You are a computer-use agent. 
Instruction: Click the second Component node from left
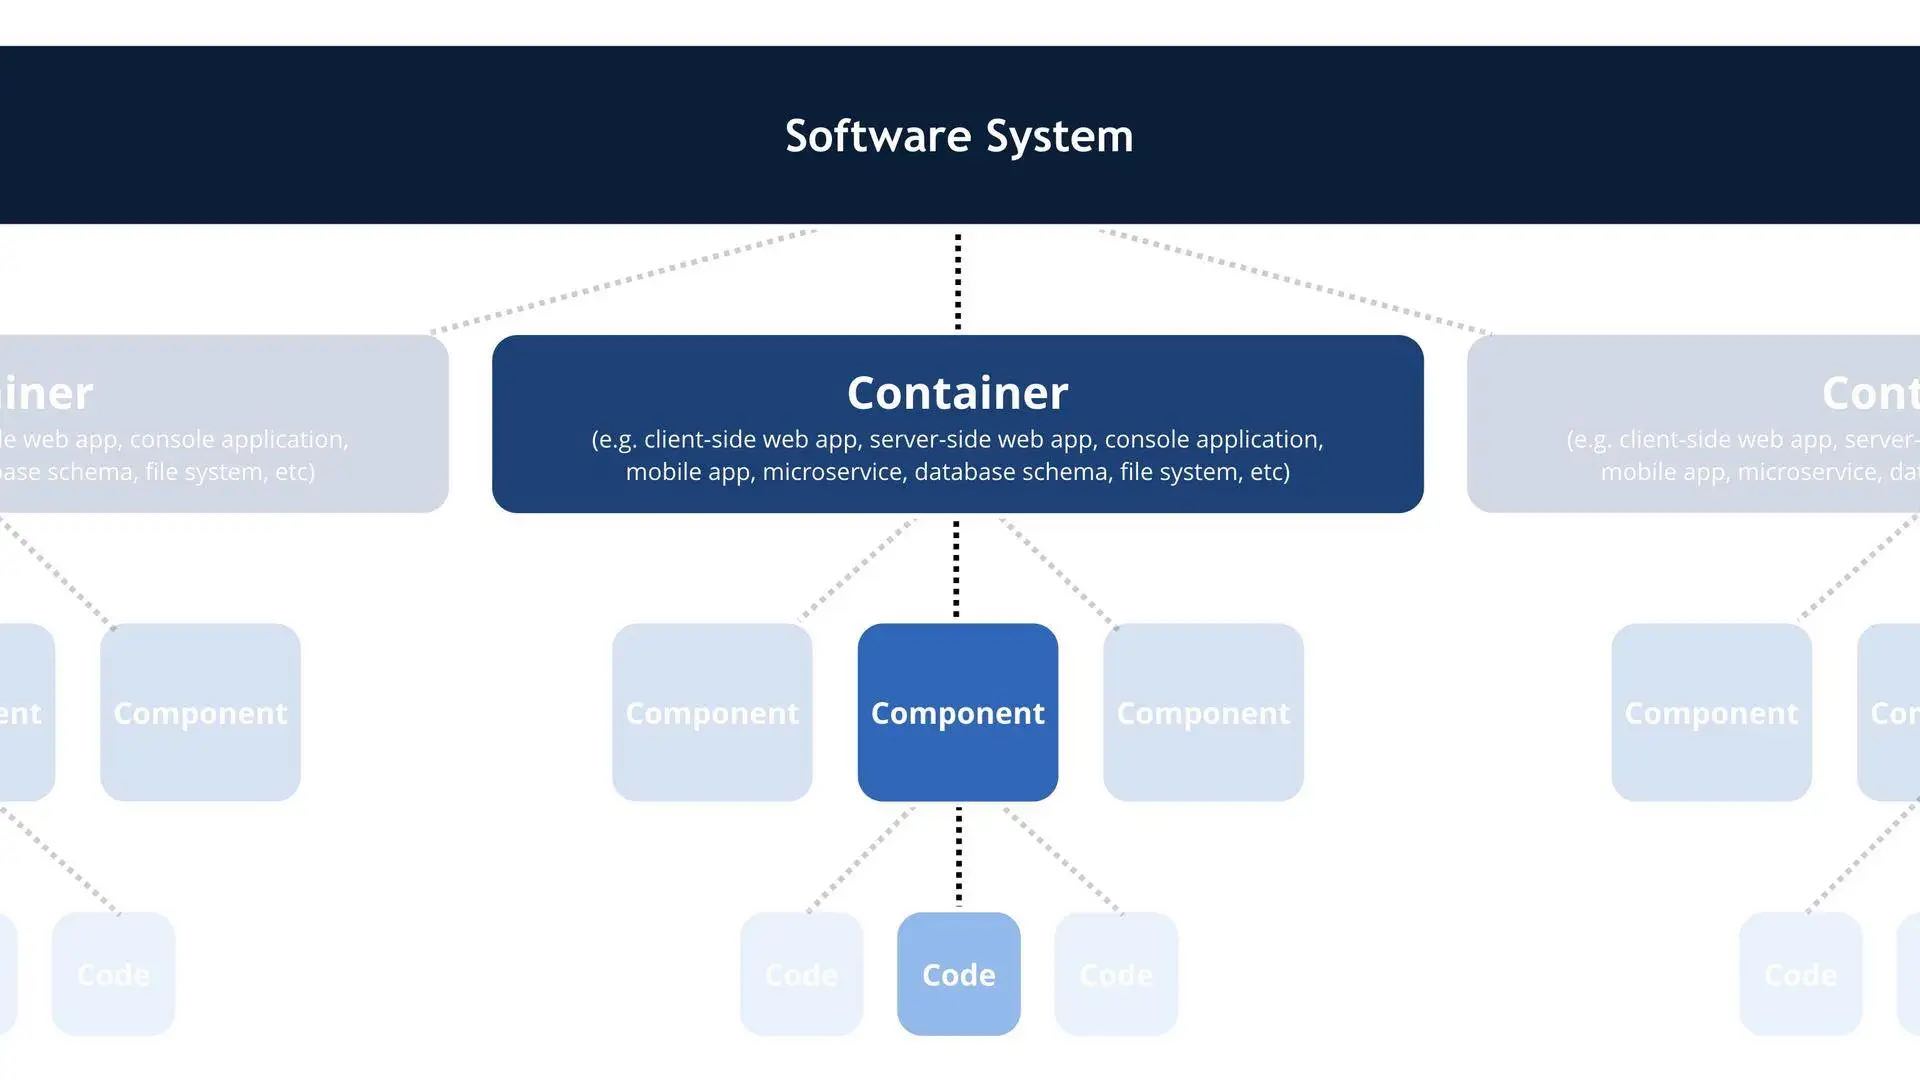[x=199, y=712]
